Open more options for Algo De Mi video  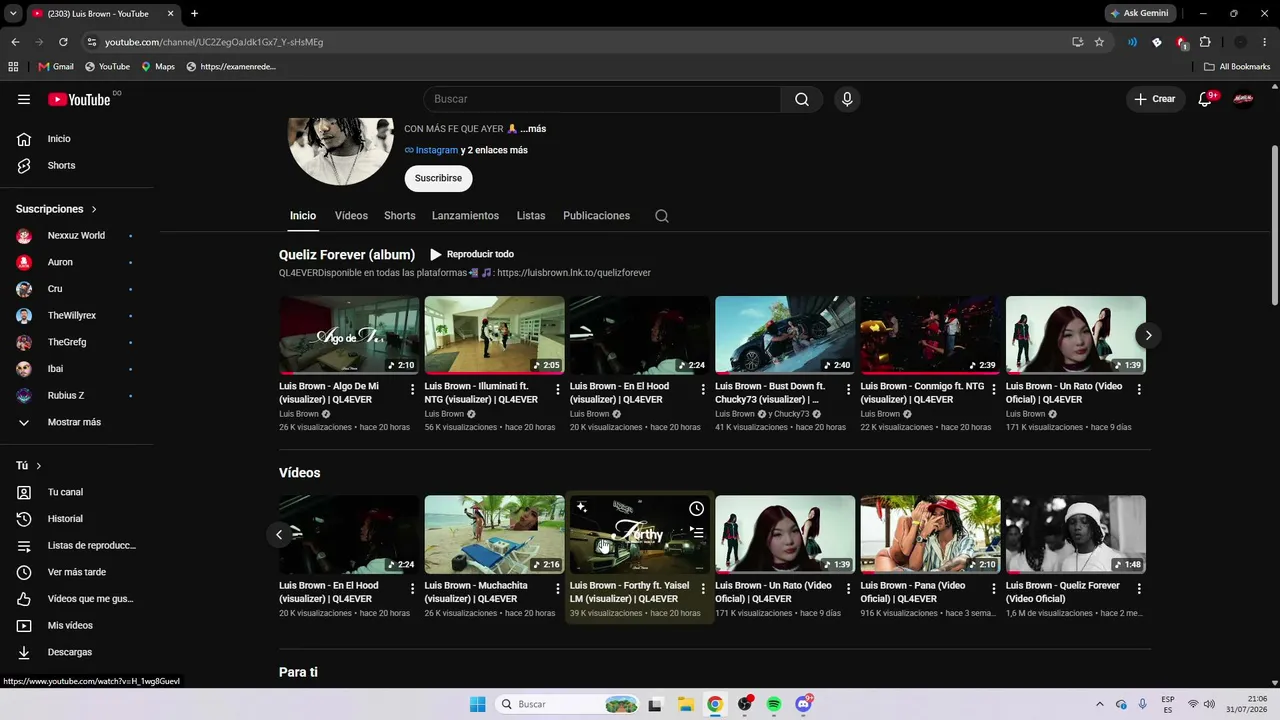[412, 390]
